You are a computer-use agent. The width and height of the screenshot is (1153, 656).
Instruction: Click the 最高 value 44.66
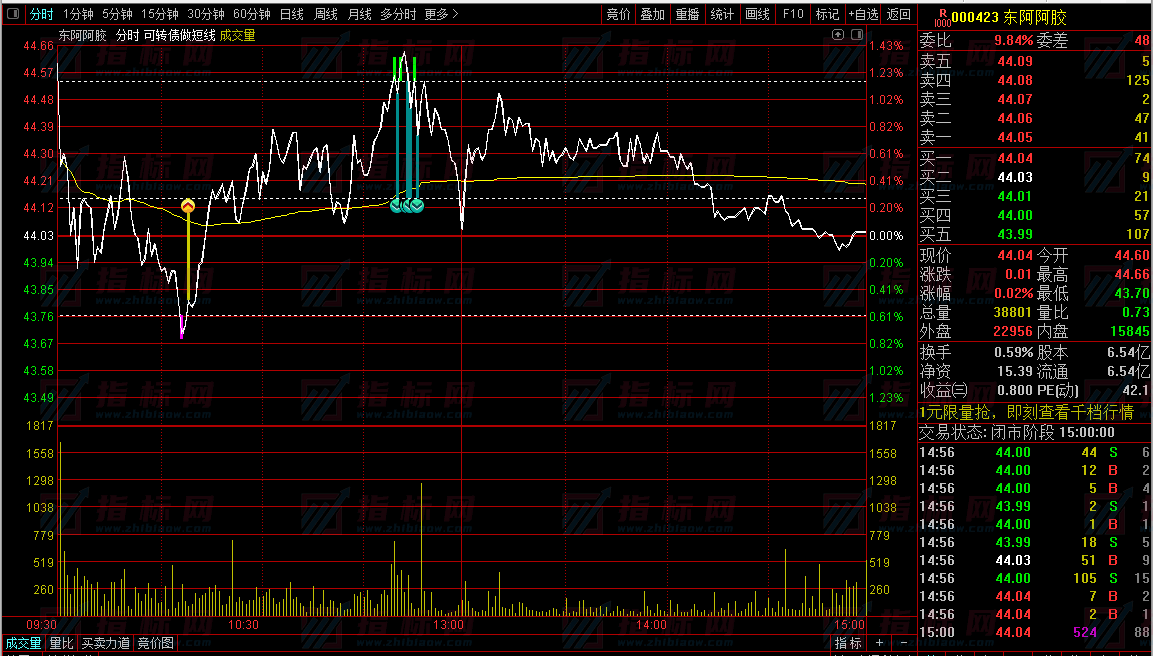[1132, 275]
